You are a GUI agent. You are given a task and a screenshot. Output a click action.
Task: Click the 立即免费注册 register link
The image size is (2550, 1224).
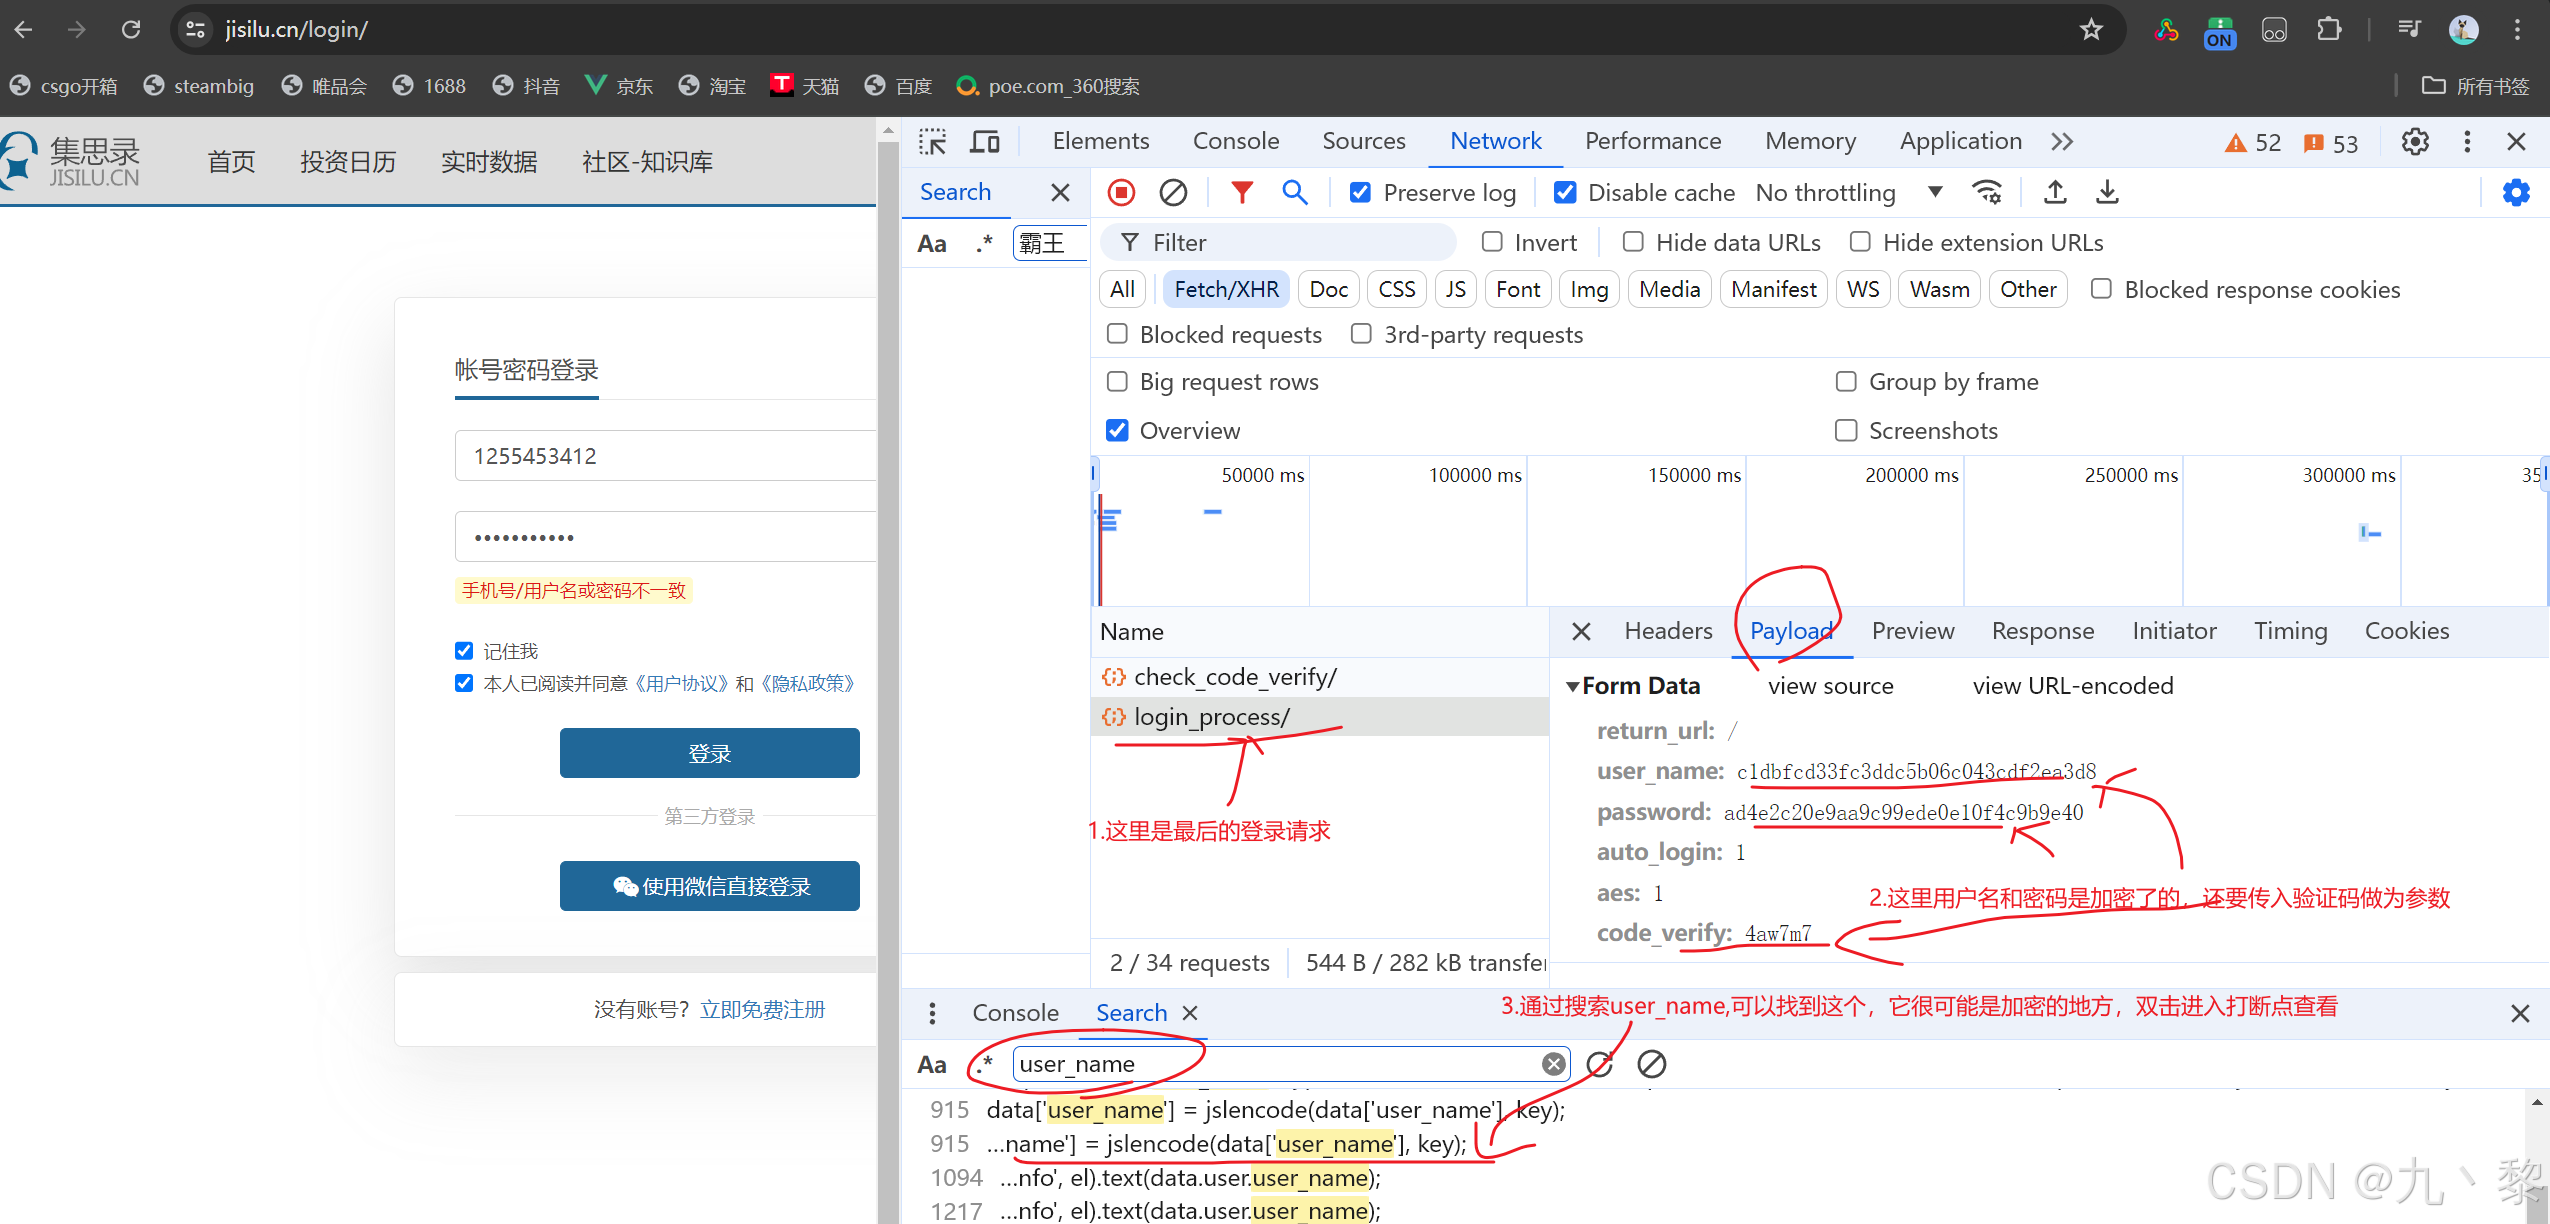[762, 1009]
